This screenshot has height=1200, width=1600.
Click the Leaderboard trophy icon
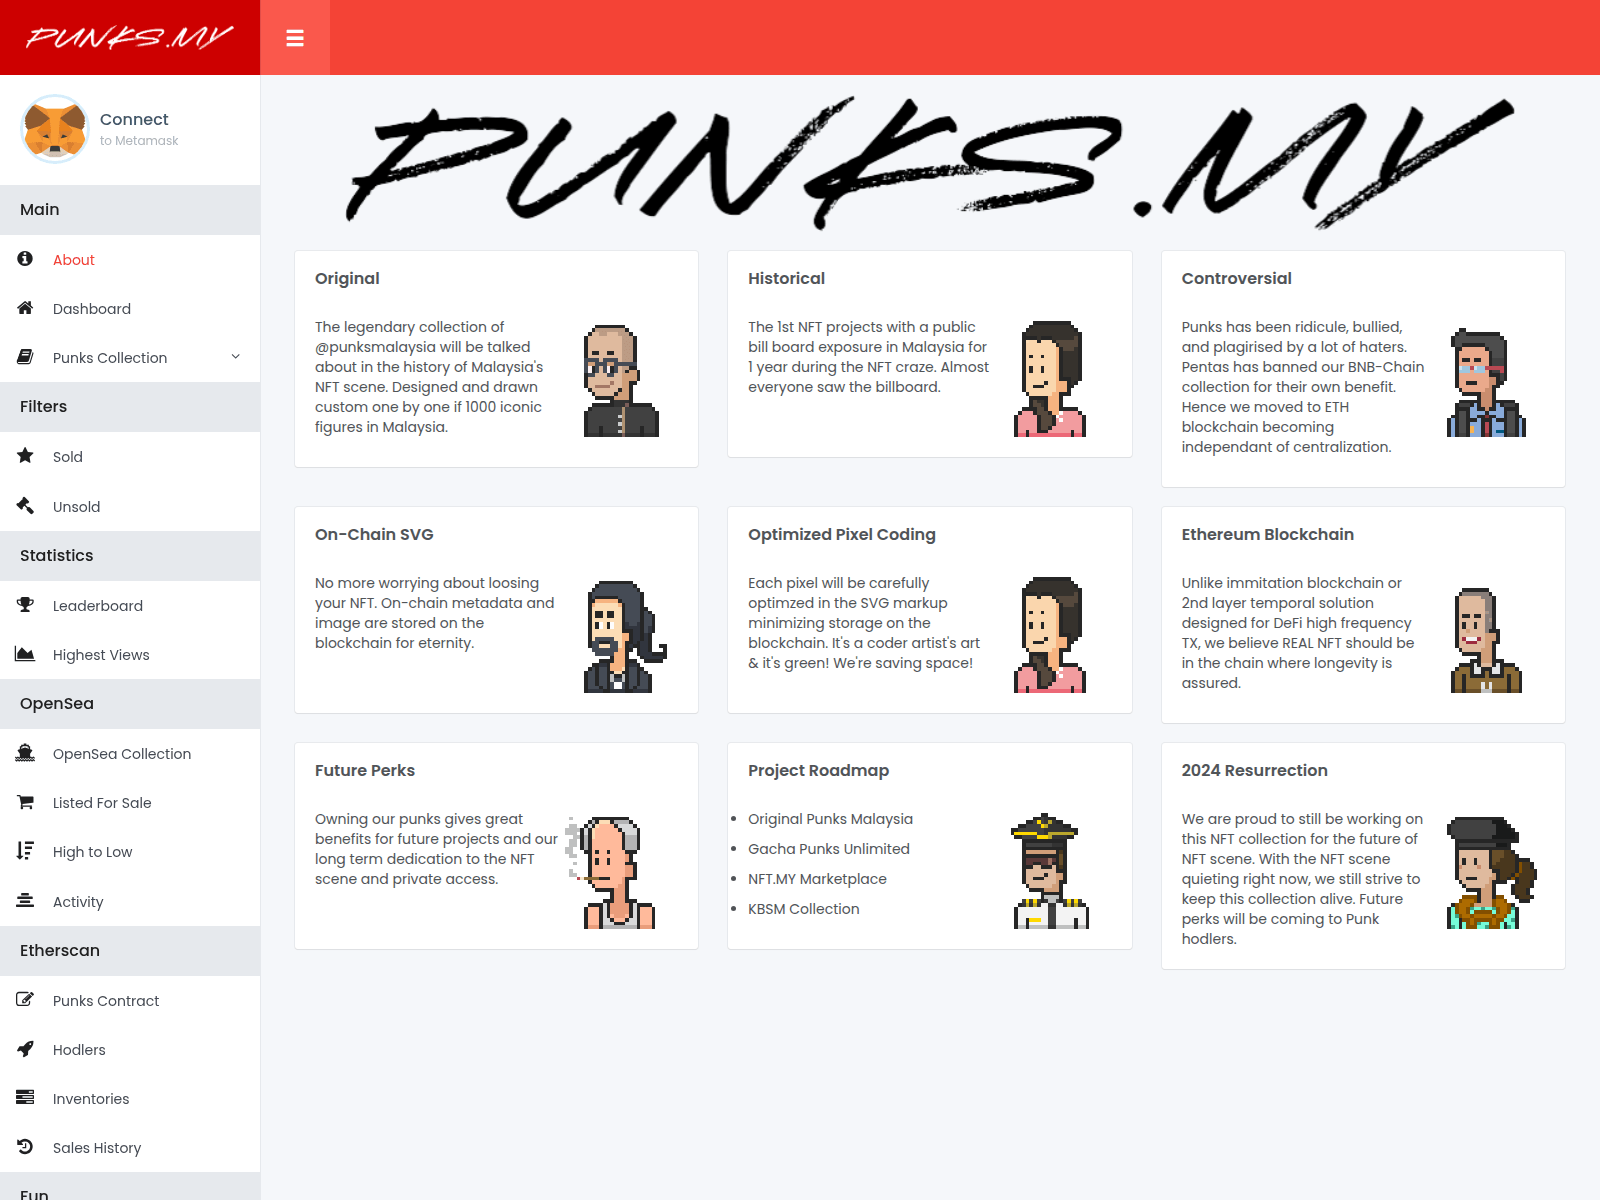point(25,605)
